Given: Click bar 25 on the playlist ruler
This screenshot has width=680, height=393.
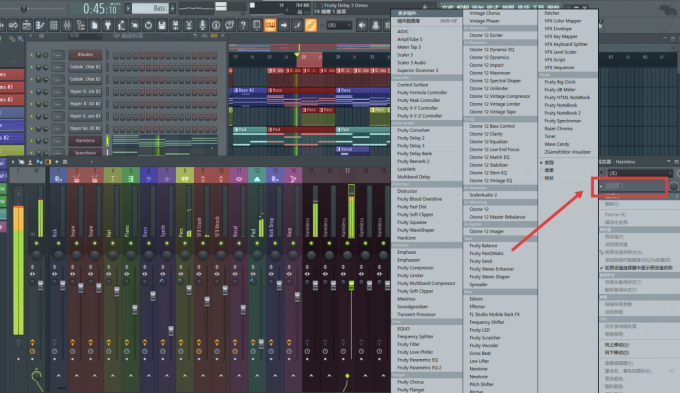Looking at the screenshot, I should [x=304, y=57].
